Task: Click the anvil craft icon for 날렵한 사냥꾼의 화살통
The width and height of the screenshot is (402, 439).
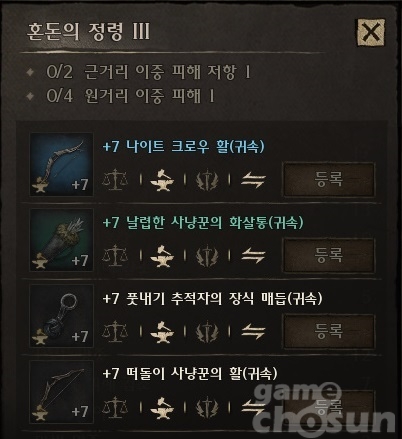Action: (162, 256)
